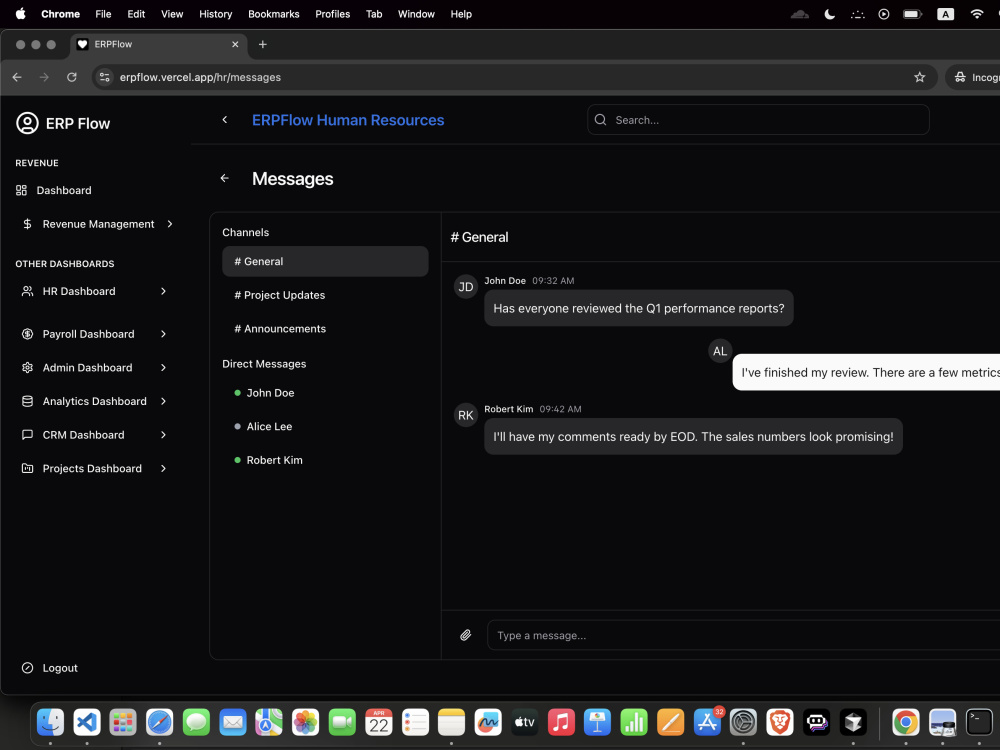Expand Payroll Dashboard chevron
This screenshot has height=750, width=1000.
[163, 334]
